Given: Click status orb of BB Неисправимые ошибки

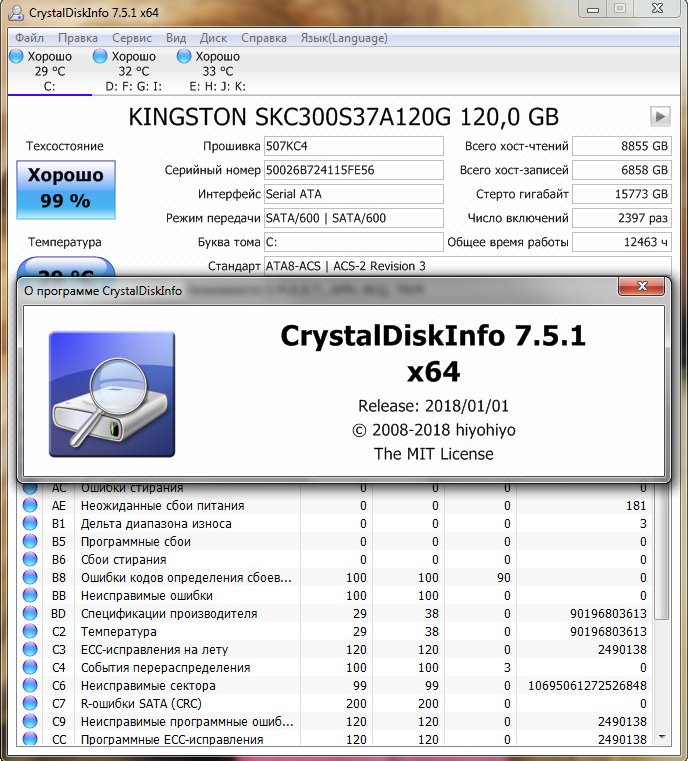Looking at the screenshot, I should 30,595.
